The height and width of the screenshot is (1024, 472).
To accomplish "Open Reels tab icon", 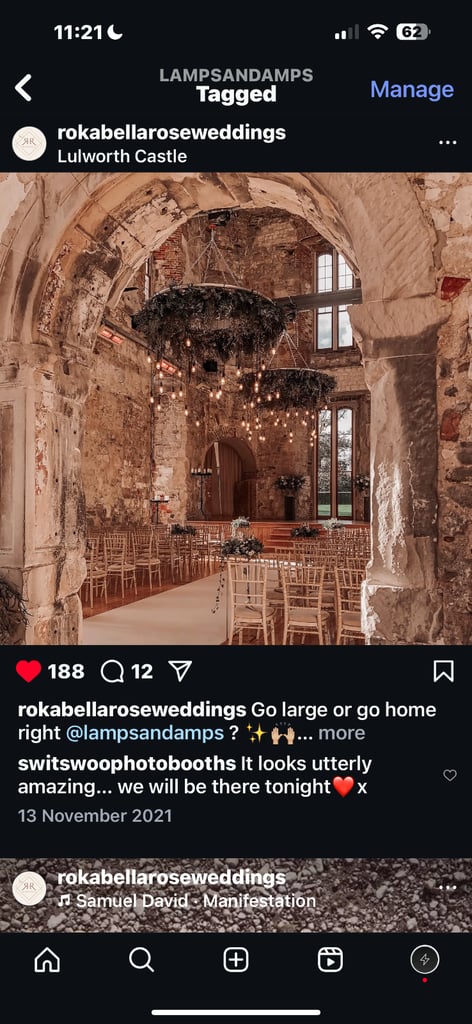I will (330, 959).
